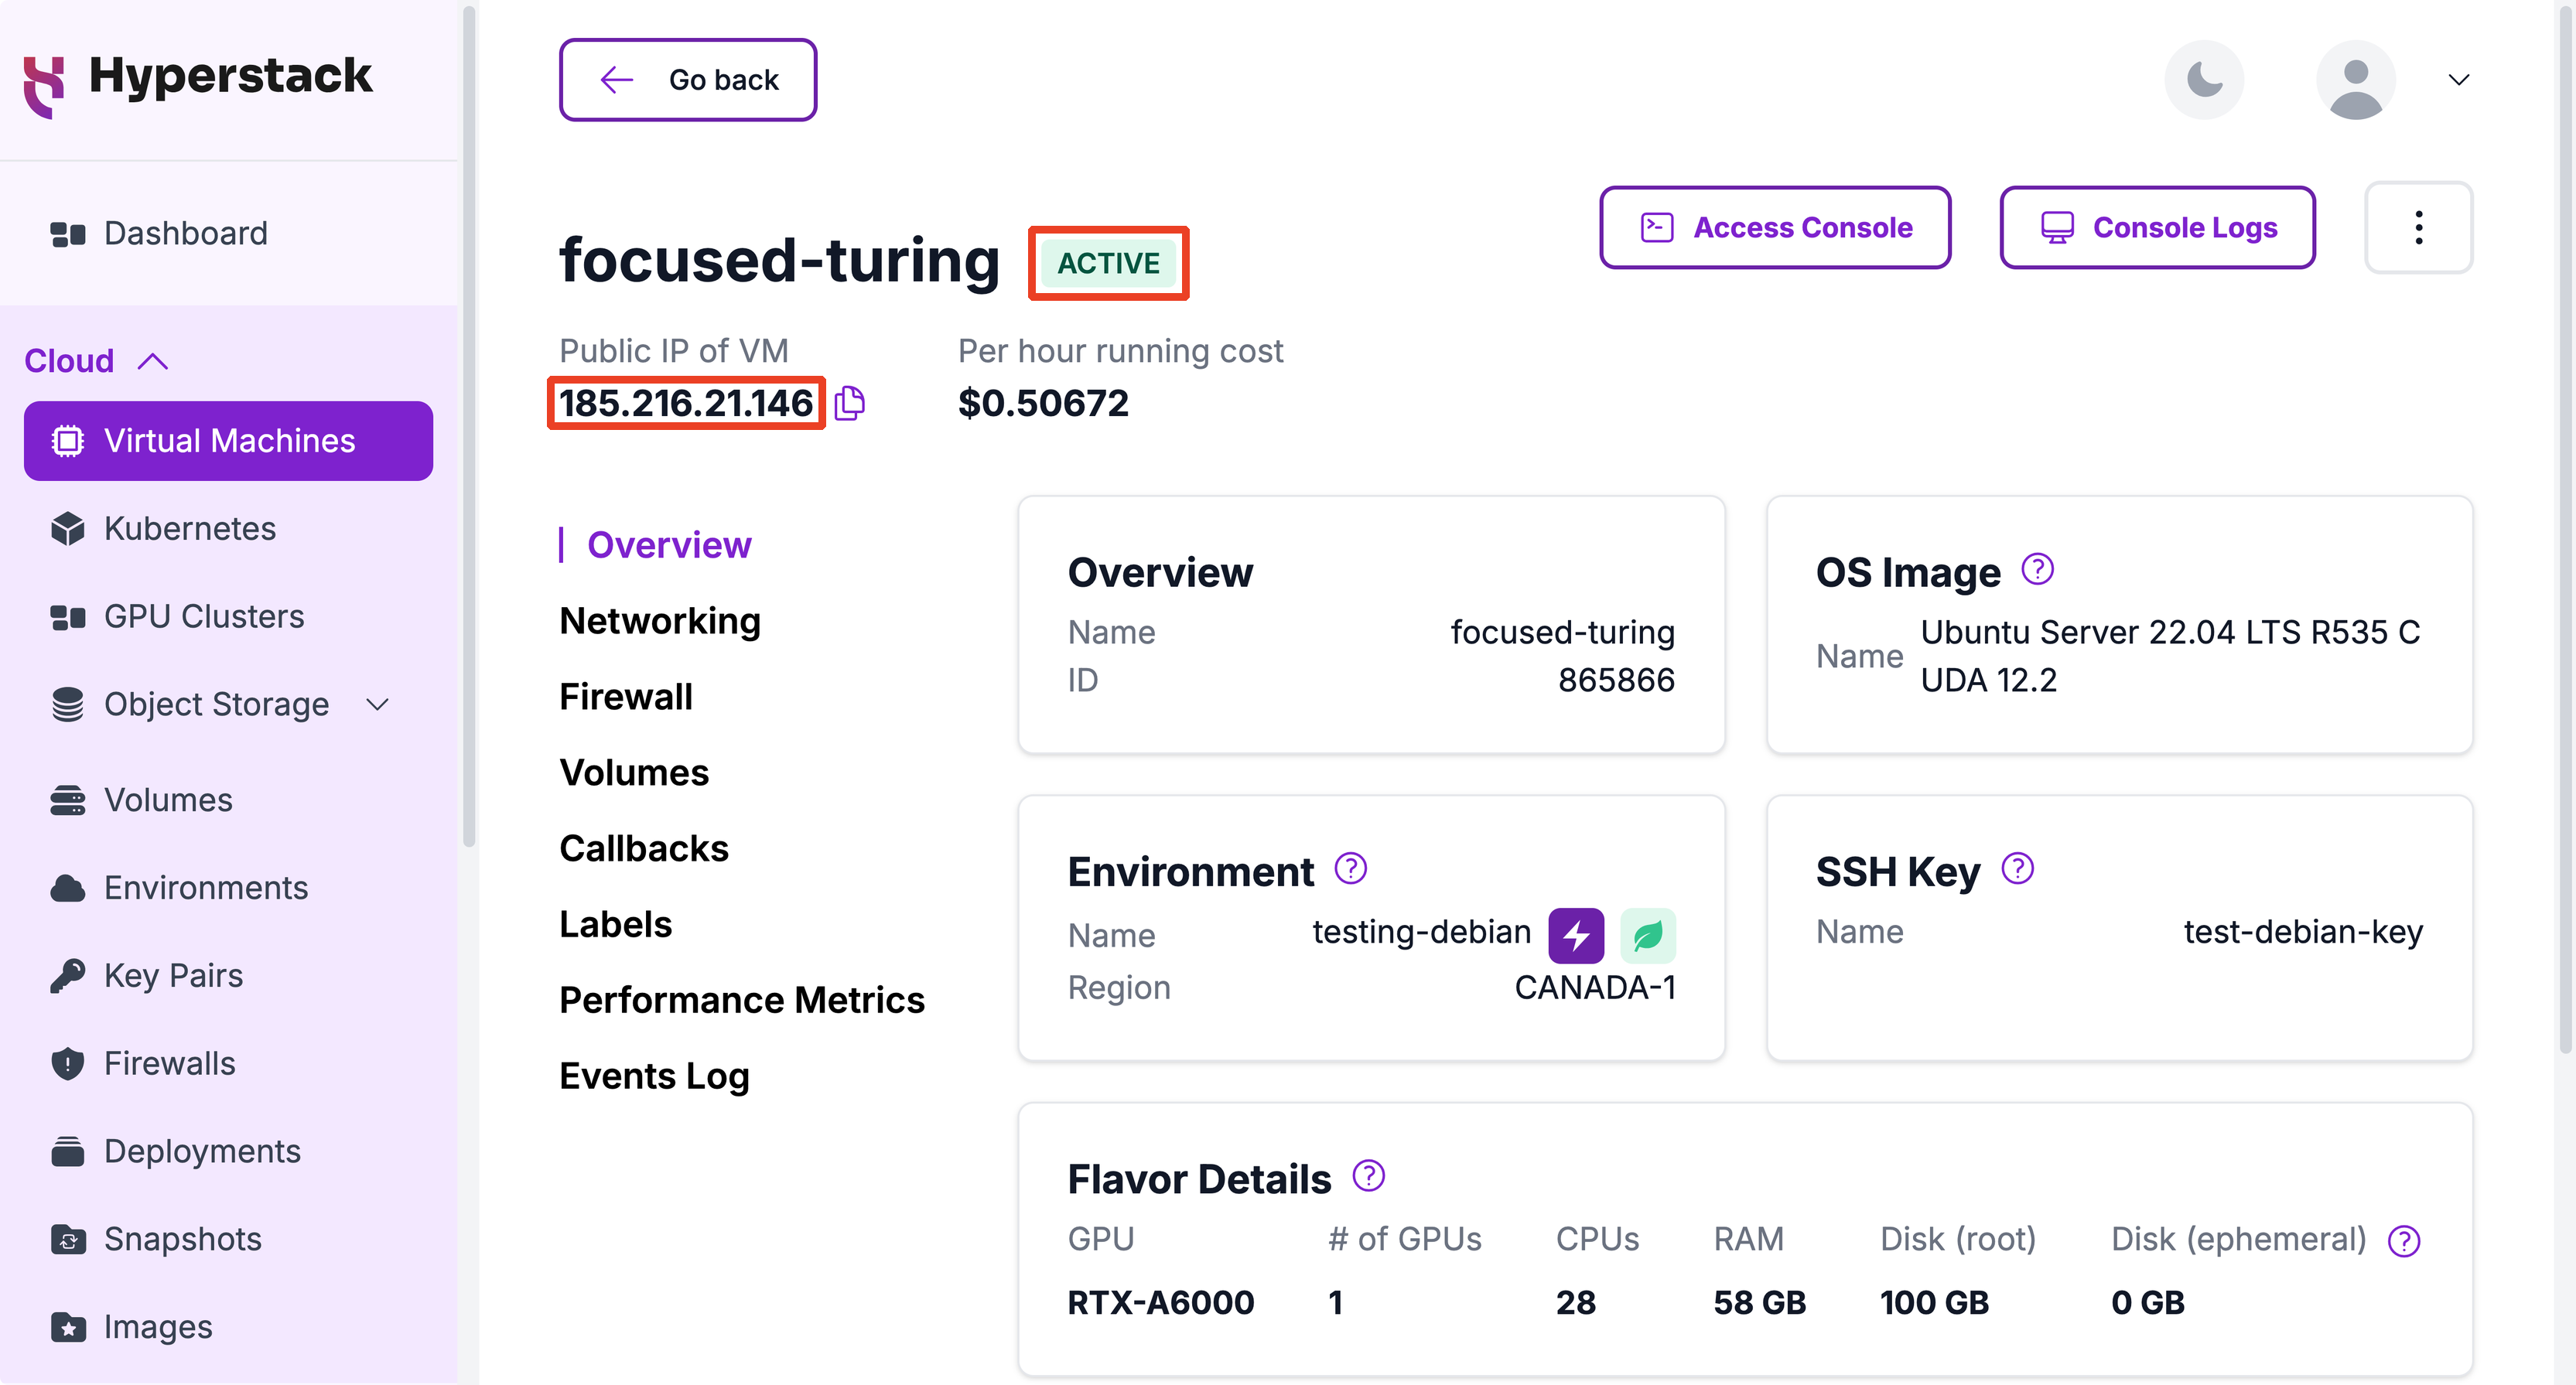Click the focused-turing VM title

pos(780,262)
